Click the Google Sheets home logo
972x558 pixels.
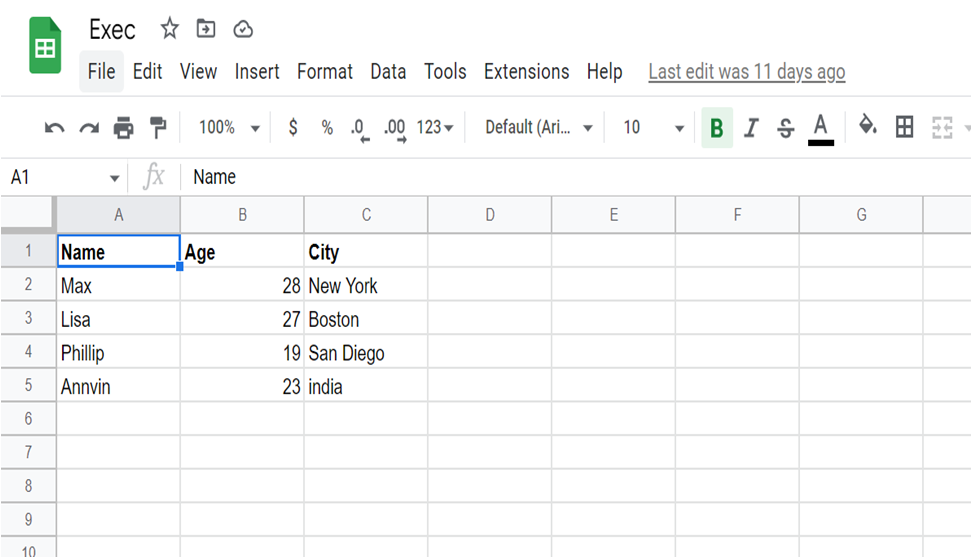pos(45,45)
